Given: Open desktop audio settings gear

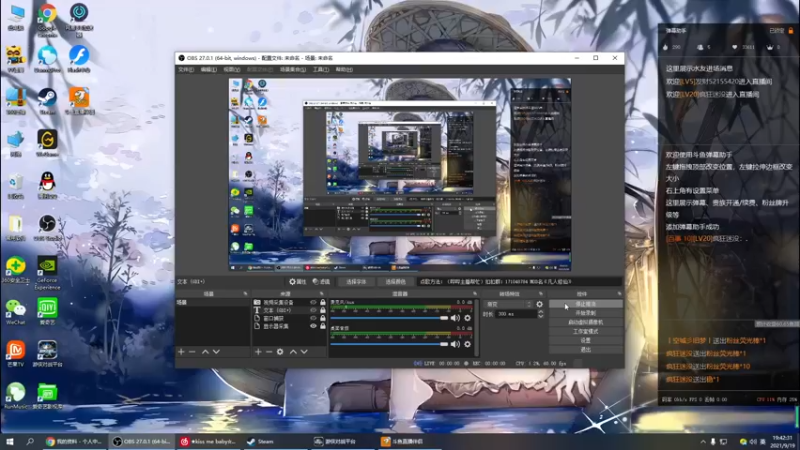Looking at the screenshot, I should 467,344.
